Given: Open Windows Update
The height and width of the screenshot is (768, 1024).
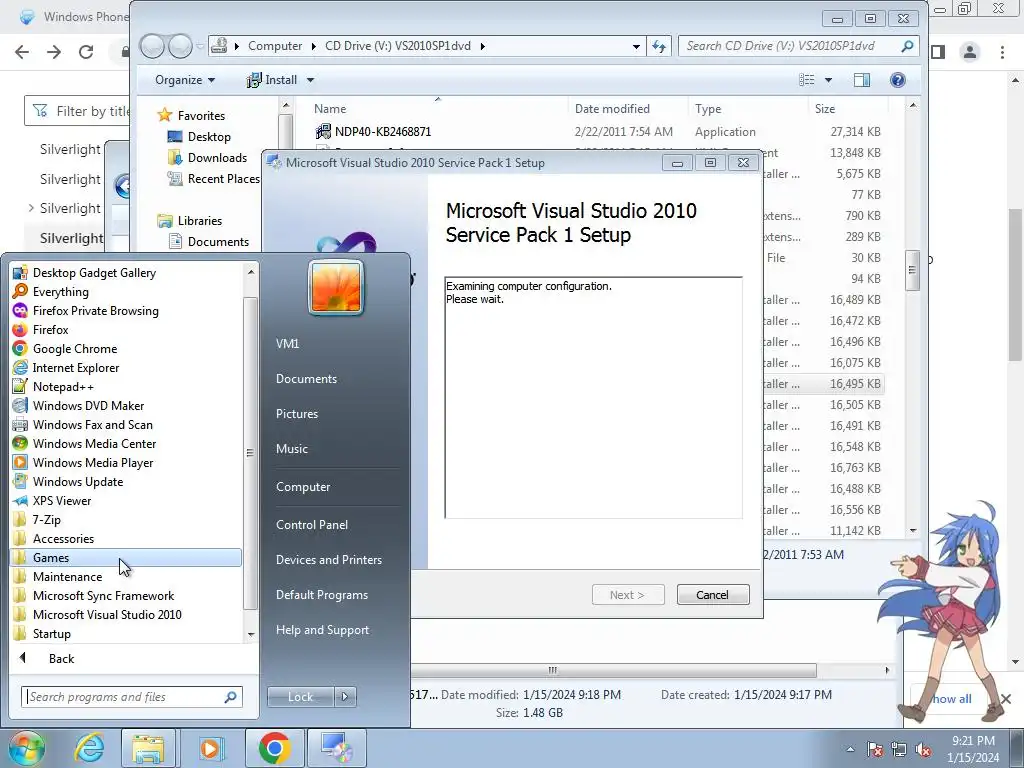Looking at the screenshot, I should click(78, 481).
